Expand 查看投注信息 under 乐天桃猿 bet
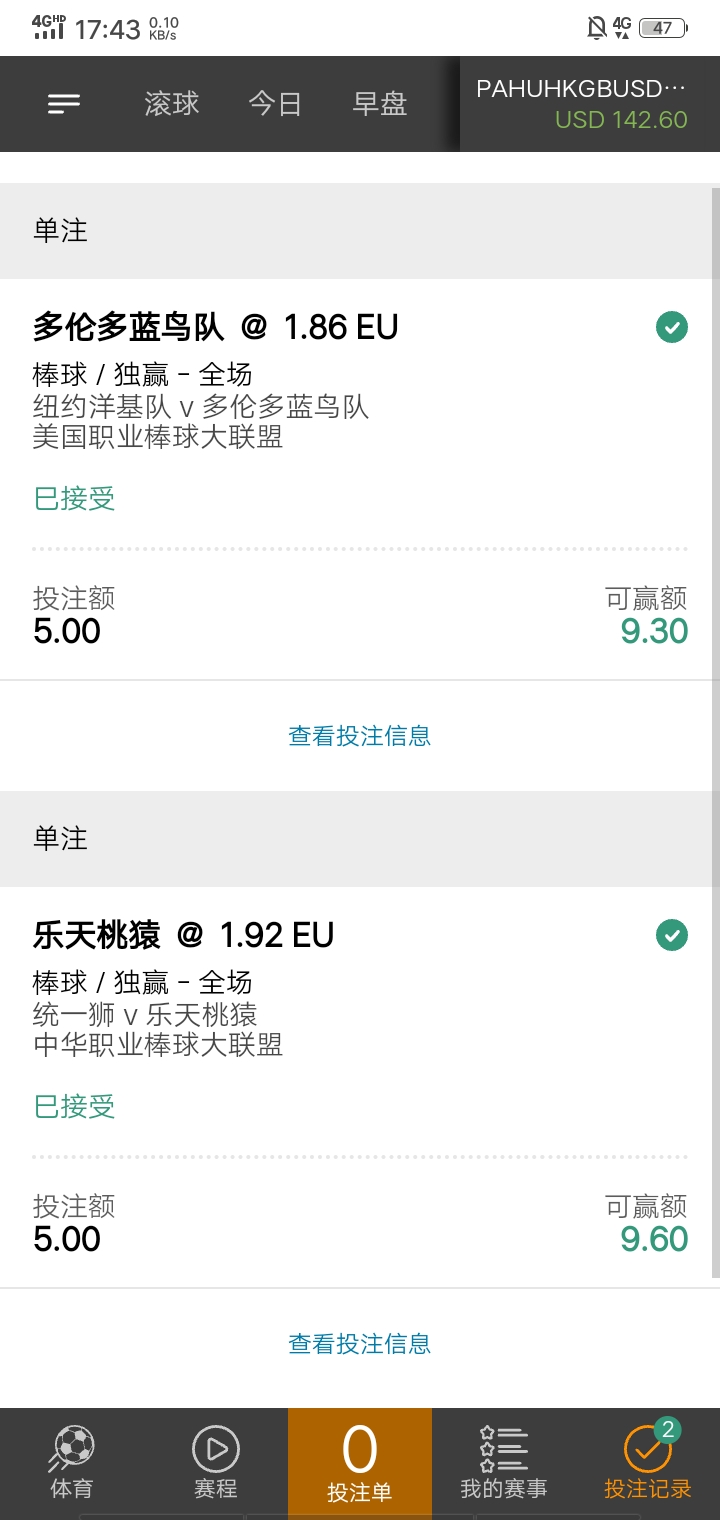The image size is (720, 1520). coord(360,1344)
